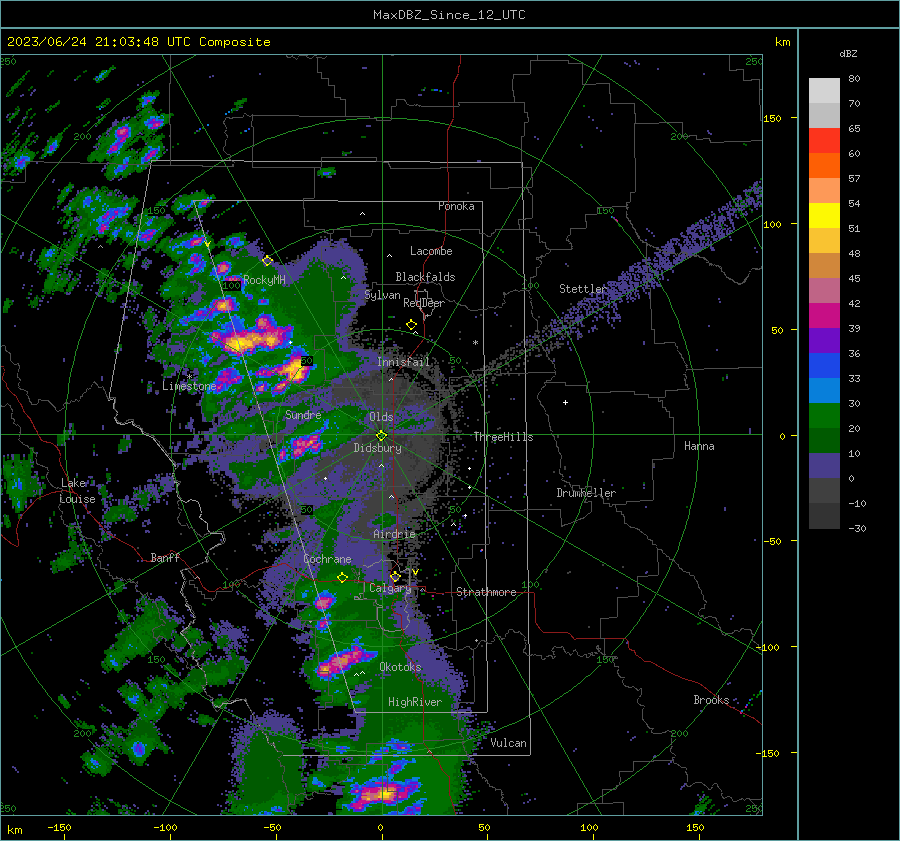Select the RedDeer label
Viewport: 900px width, 841px height.
click(424, 303)
